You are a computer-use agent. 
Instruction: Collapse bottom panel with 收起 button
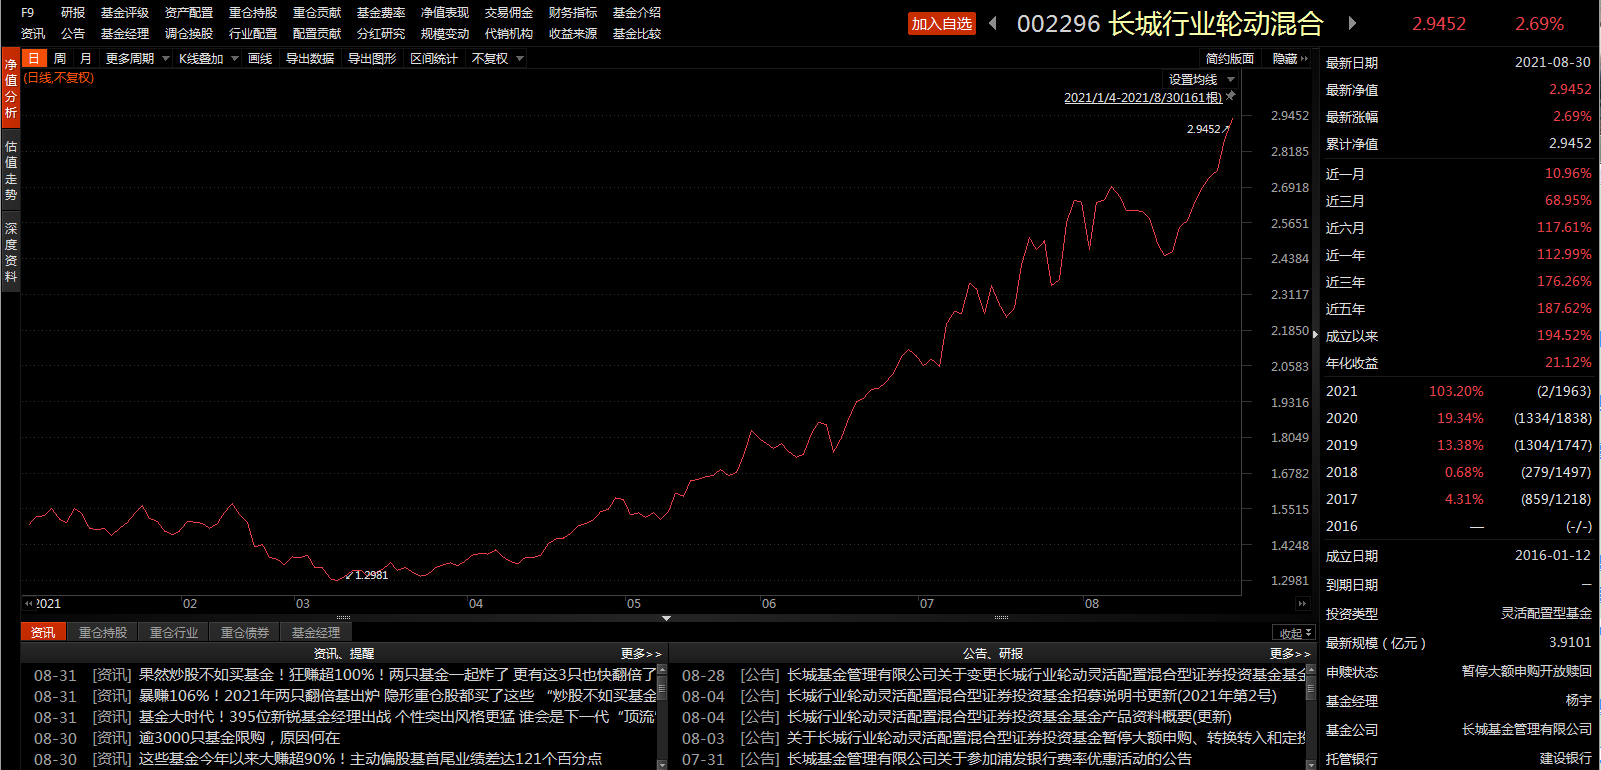(1296, 633)
